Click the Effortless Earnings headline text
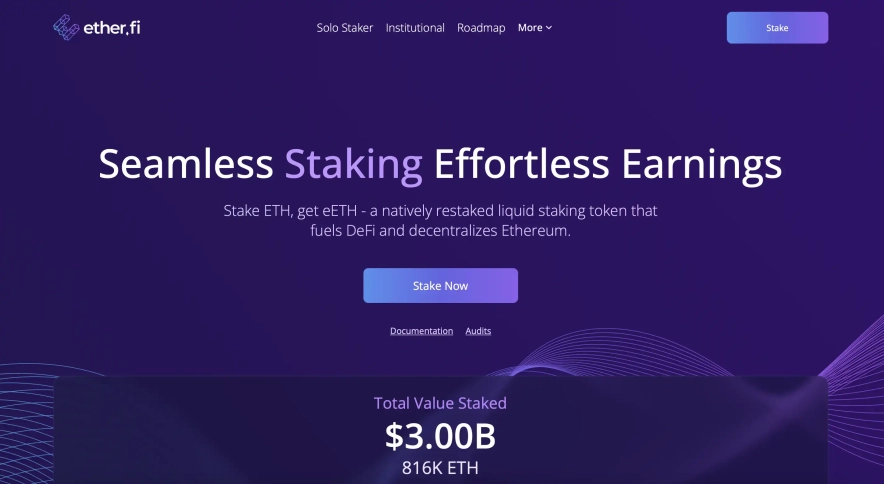 (607, 164)
